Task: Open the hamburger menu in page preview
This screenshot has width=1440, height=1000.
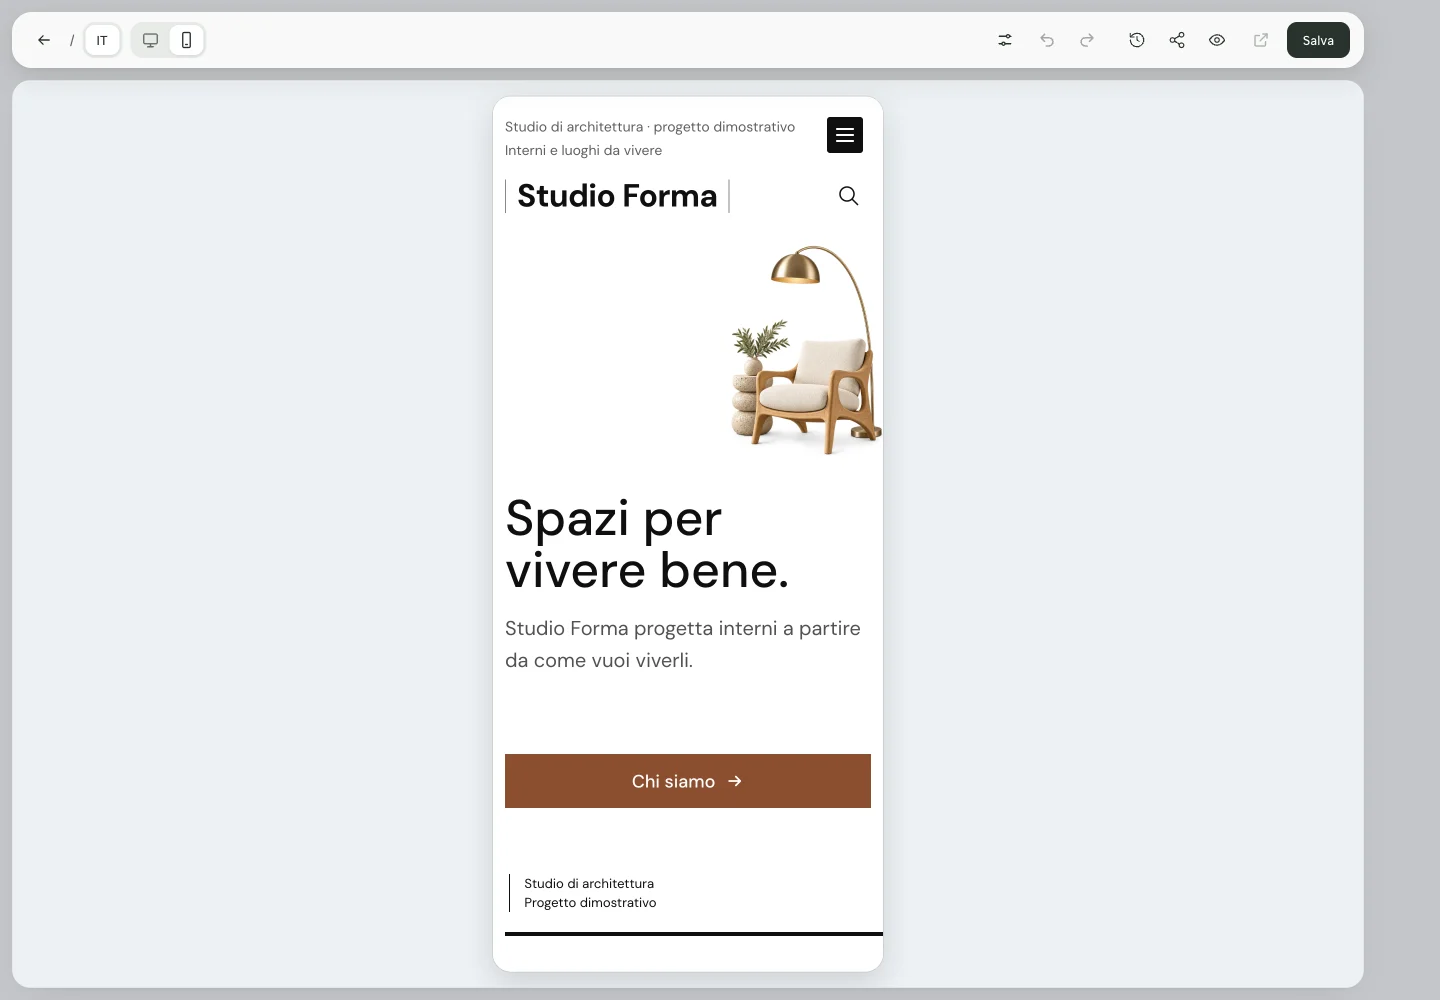Action: click(x=845, y=135)
